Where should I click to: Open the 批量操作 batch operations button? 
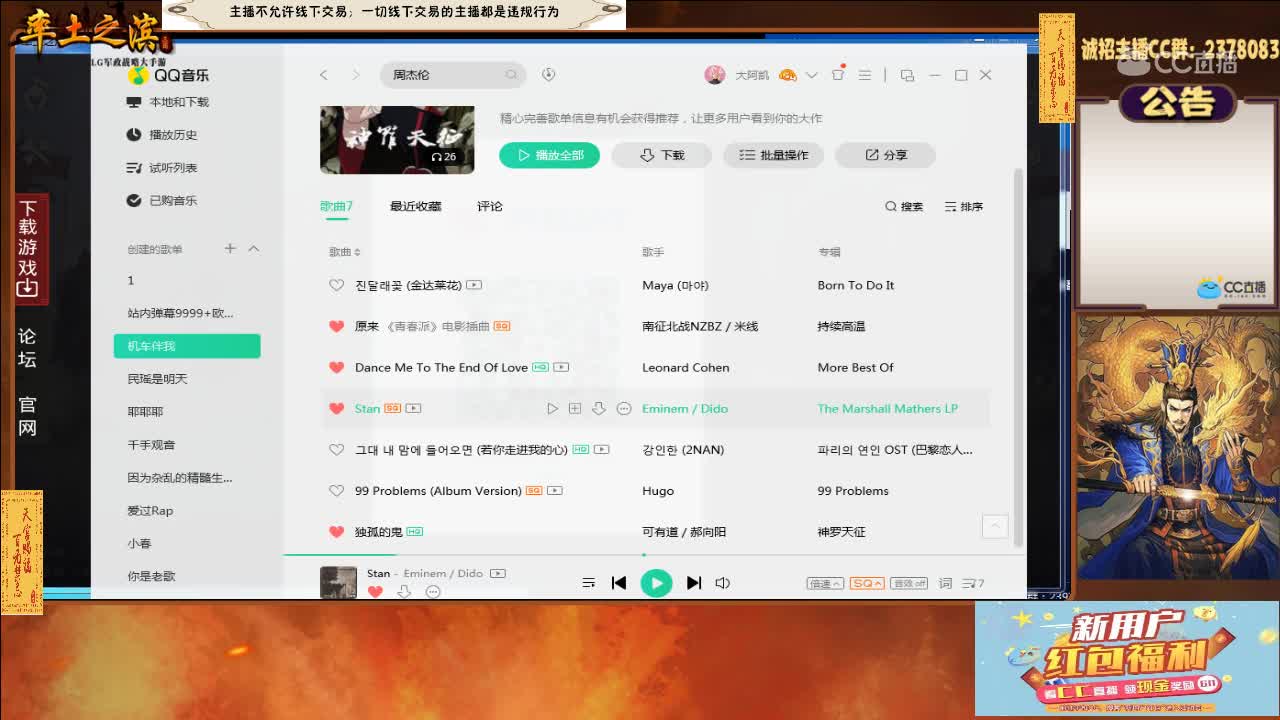(773, 155)
